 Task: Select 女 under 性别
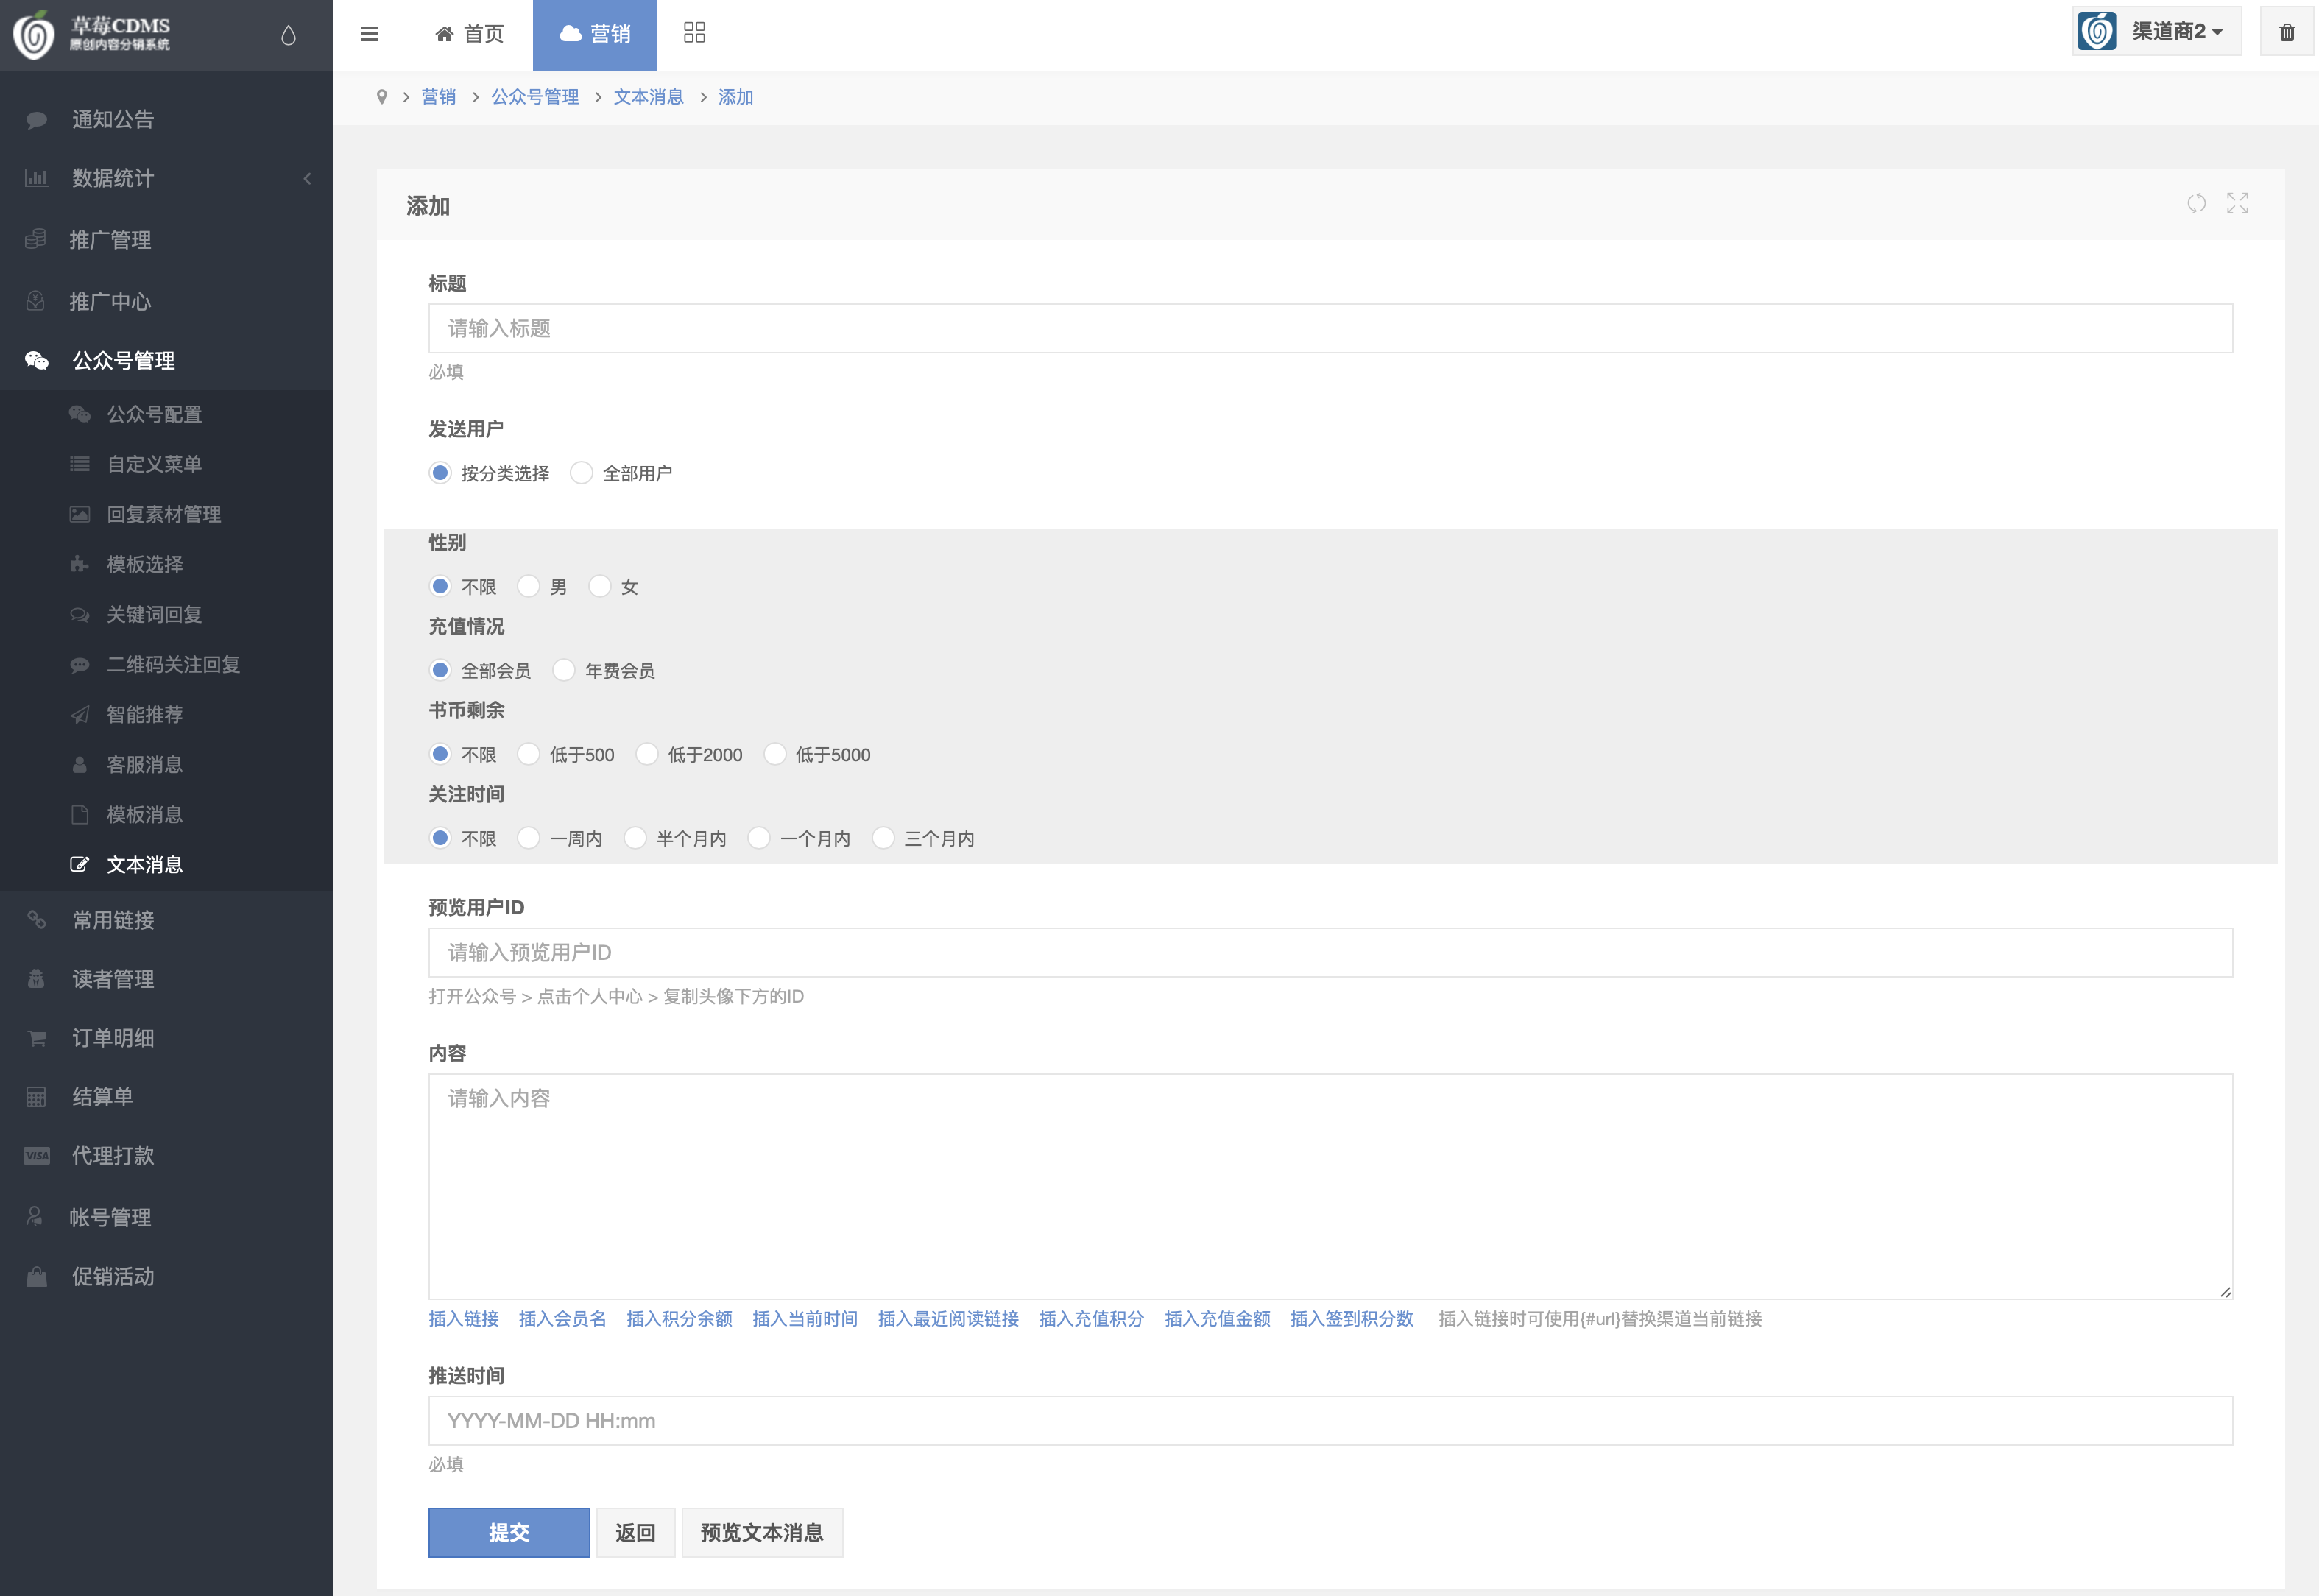(x=600, y=586)
